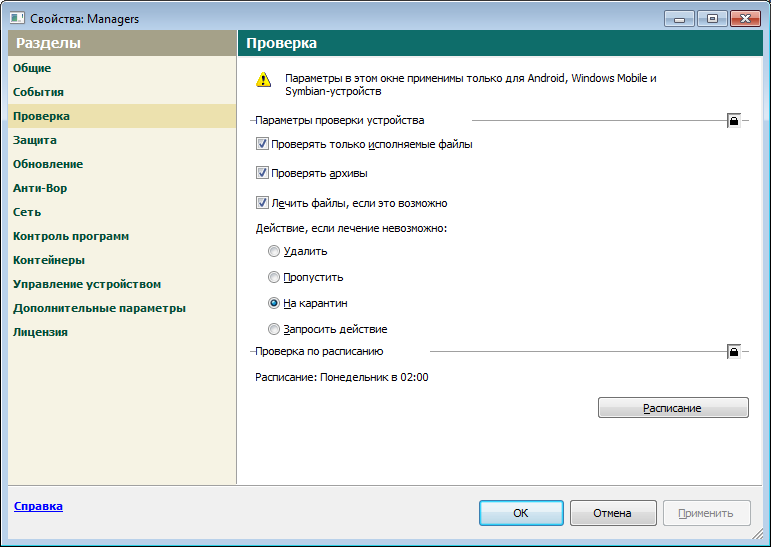This screenshot has width=771, height=547.
Task: Click the Применить button
Action: coord(707,513)
